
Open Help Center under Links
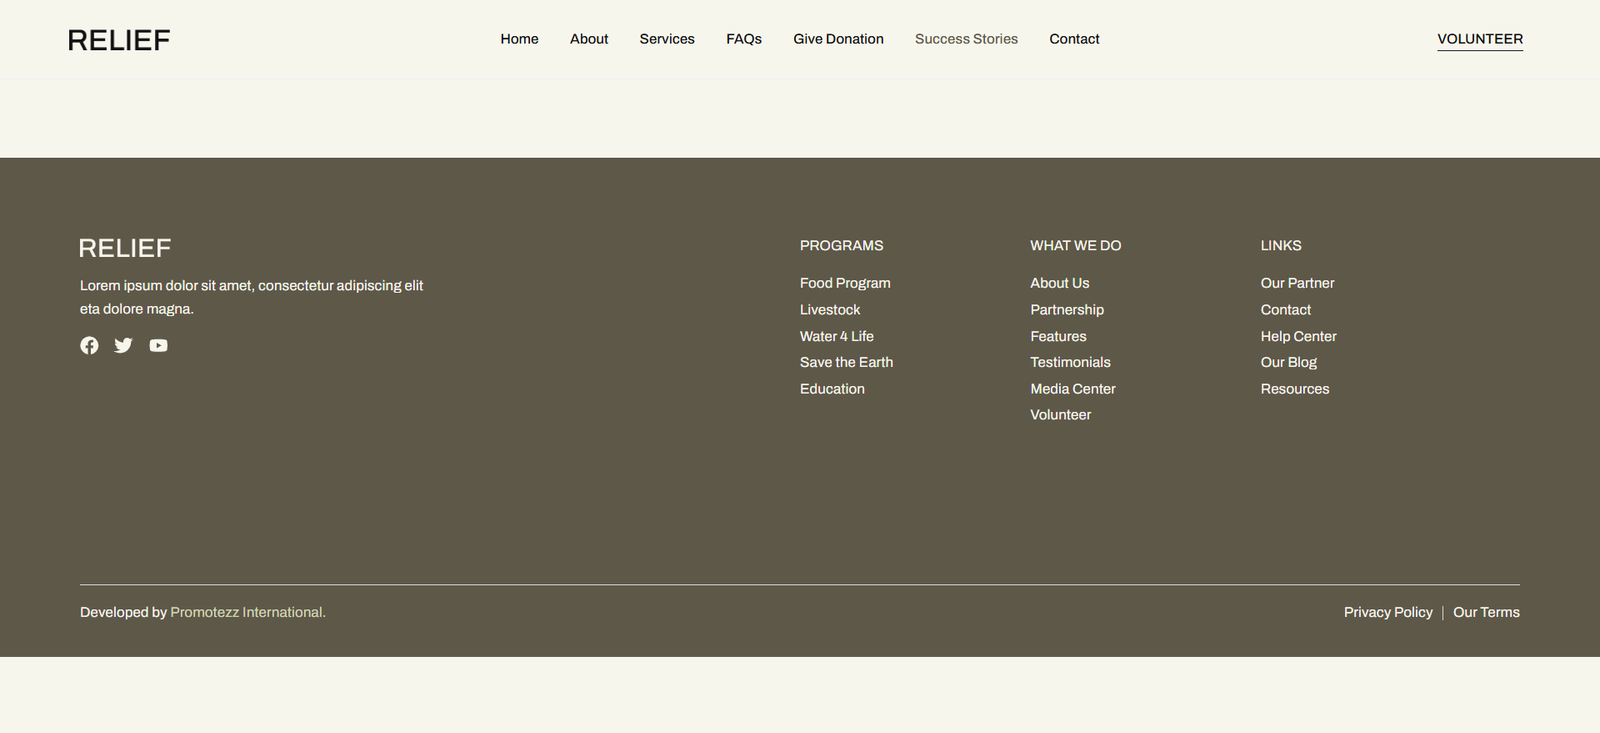click(1298, 336)
